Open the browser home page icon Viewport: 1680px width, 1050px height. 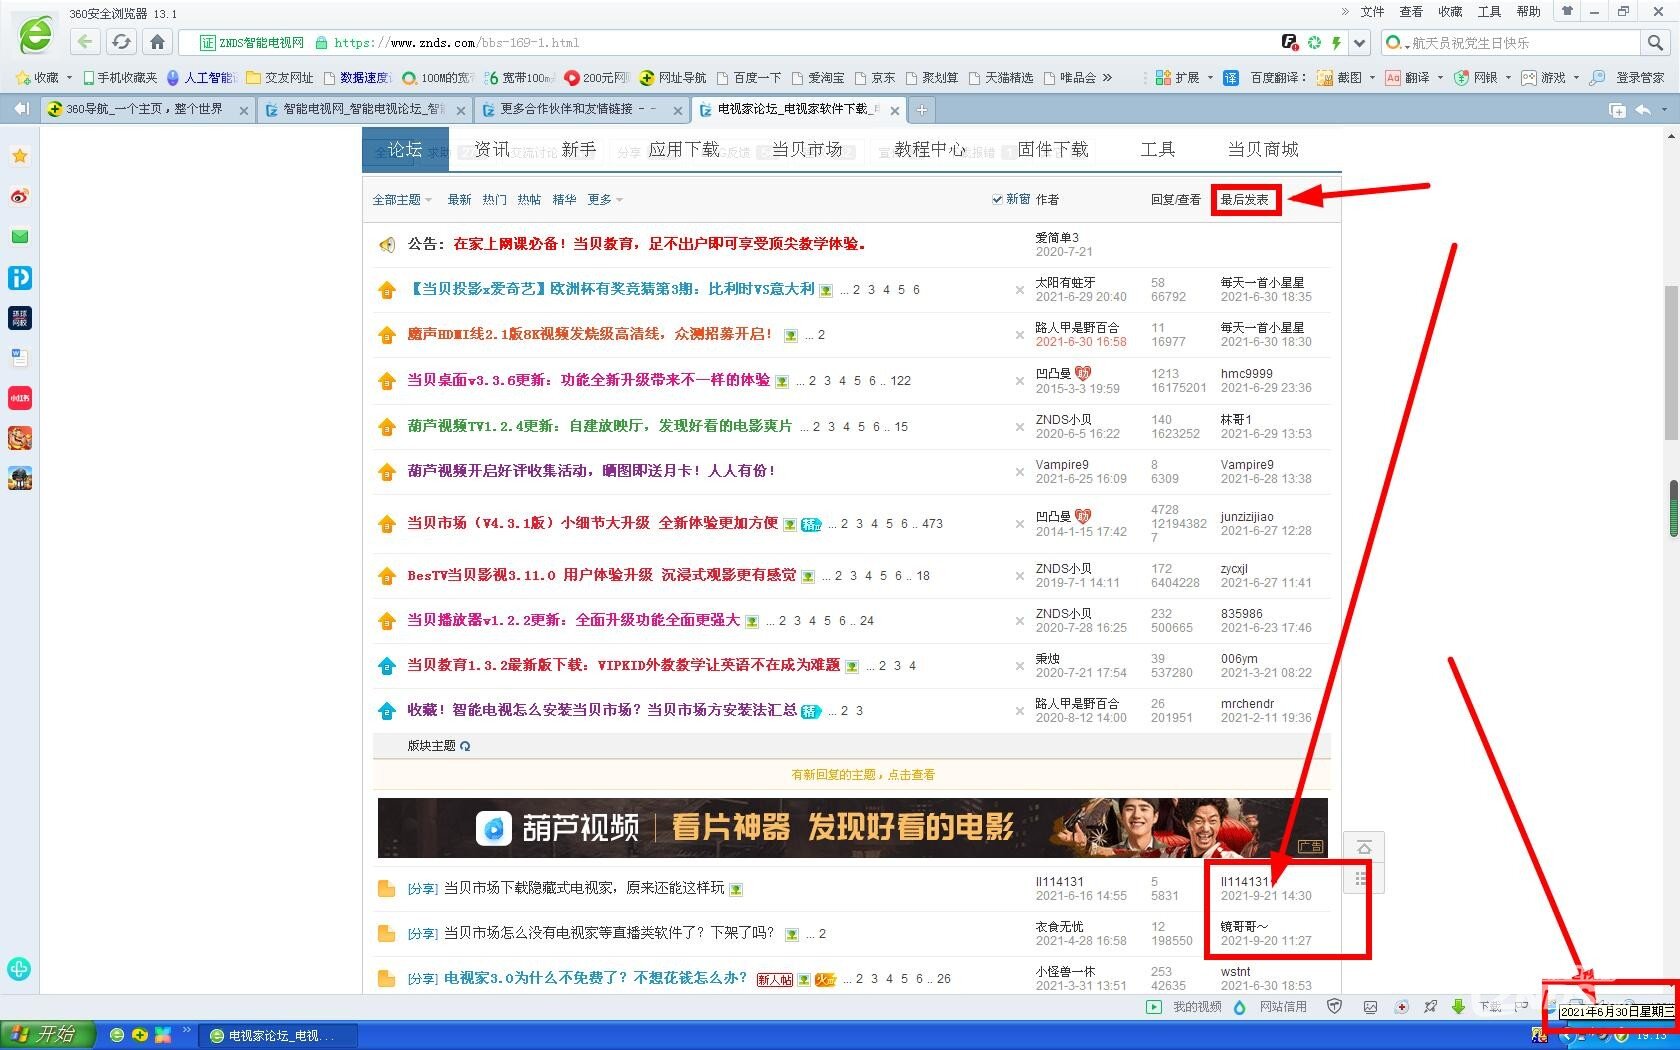tap(157, 42)
